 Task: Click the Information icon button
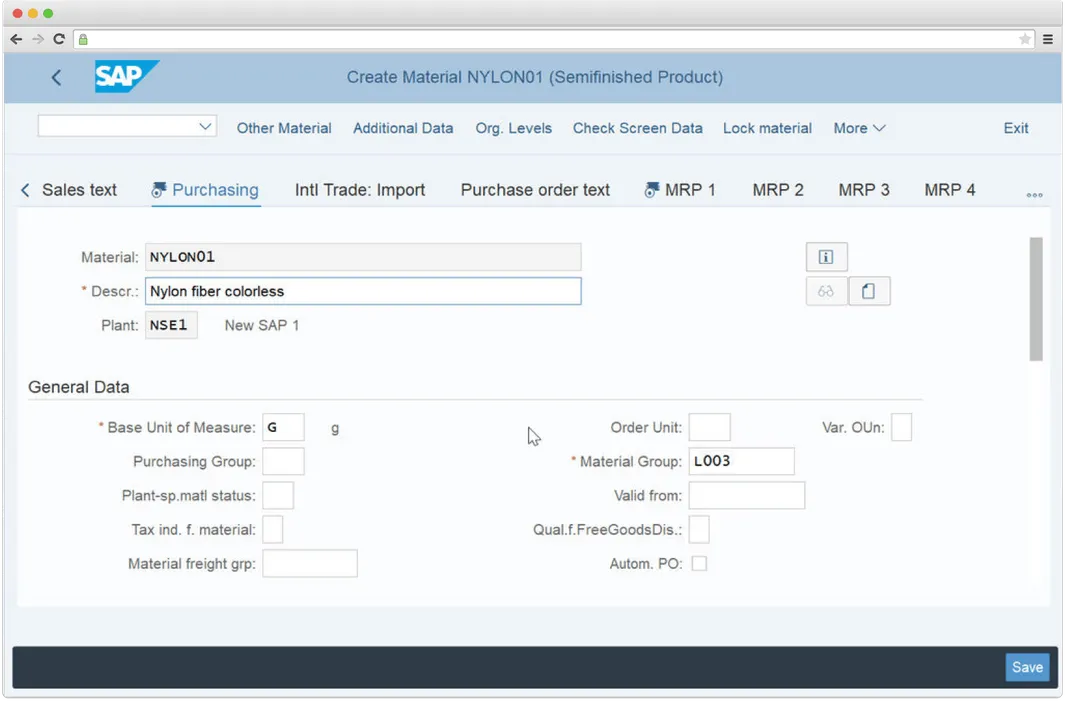pyautogui.click(x=826, y=256)
